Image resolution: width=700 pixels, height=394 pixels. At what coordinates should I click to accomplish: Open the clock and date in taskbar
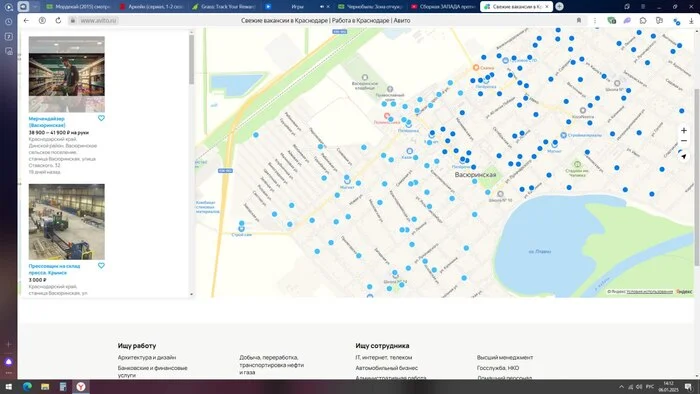coord(668,386)
